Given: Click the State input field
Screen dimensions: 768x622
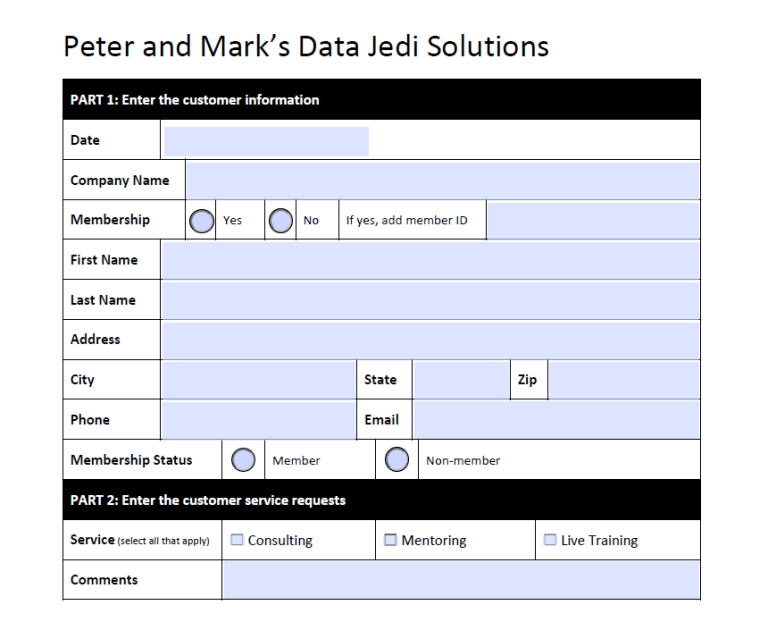Looking at the screenshot, I should point(461,380).
